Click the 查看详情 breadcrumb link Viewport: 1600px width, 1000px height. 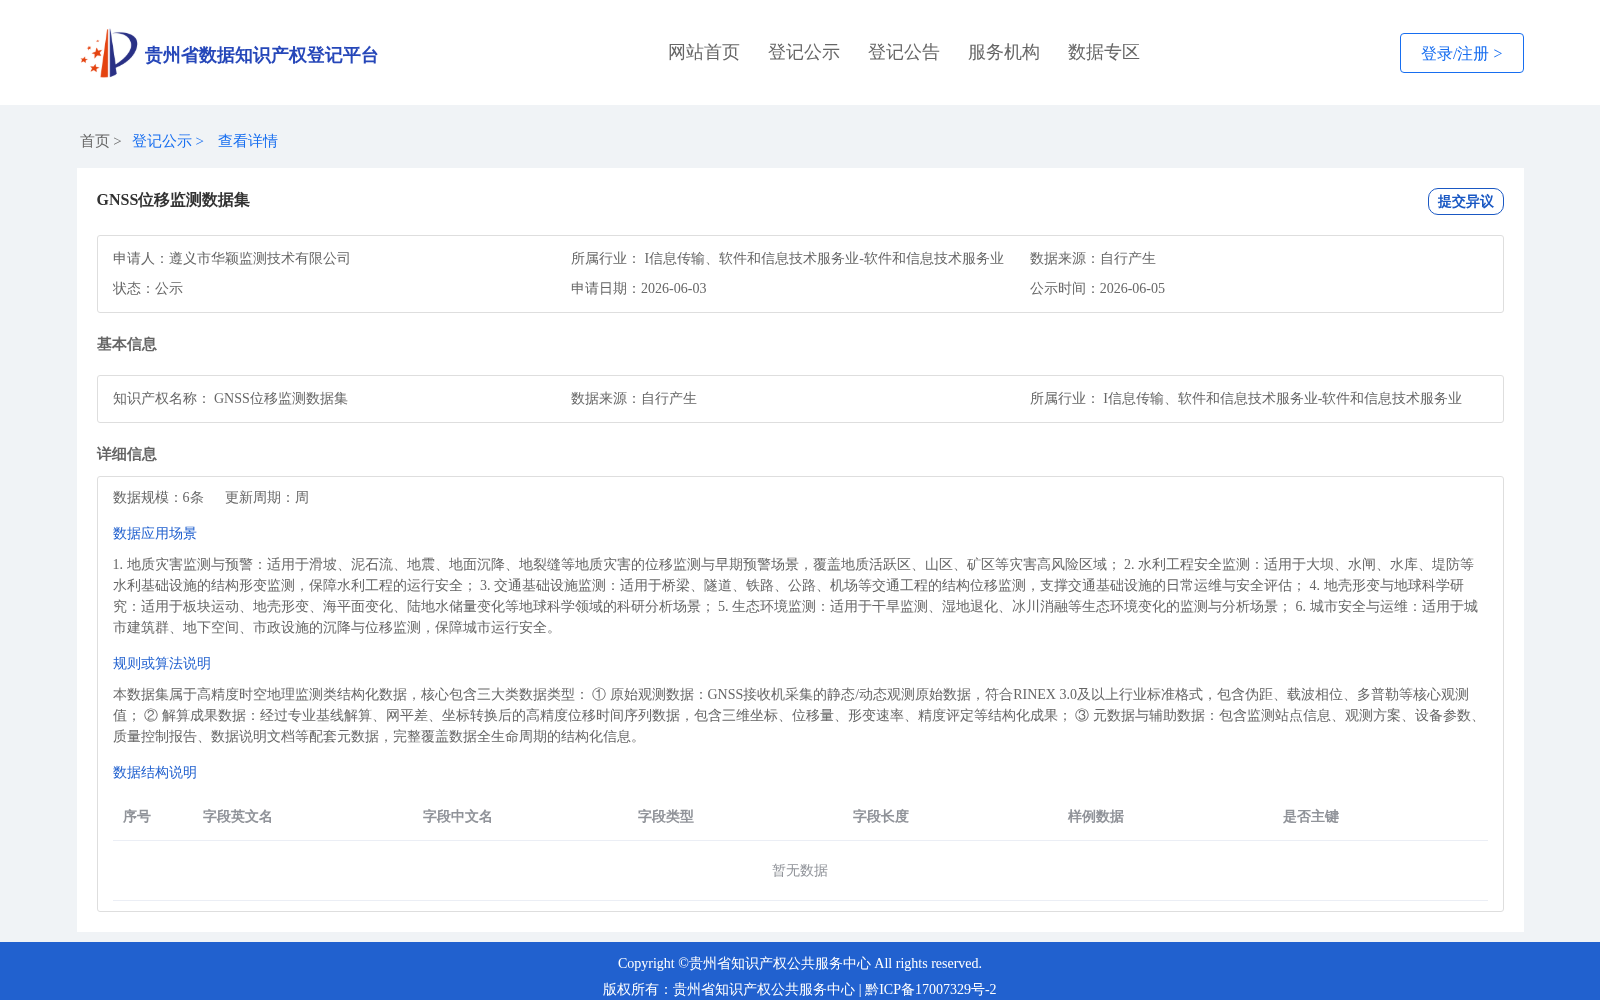tap(248, 141)
